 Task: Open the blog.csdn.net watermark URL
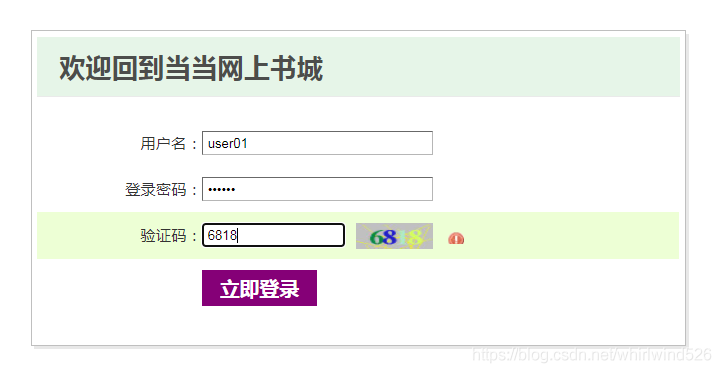592,355
